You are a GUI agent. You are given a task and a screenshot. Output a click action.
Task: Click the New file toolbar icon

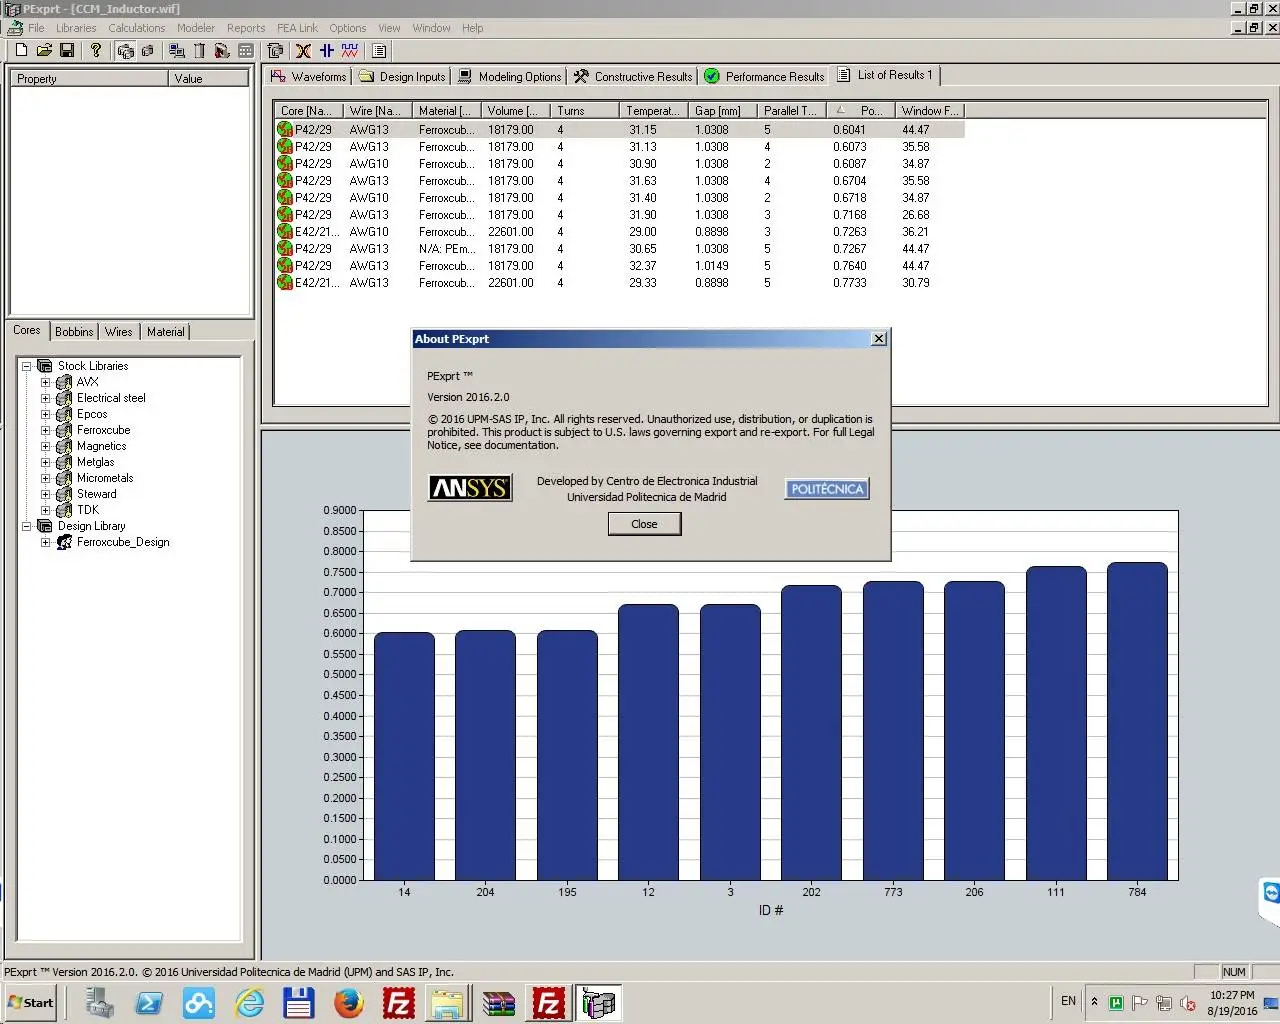(x=21, y=50)
